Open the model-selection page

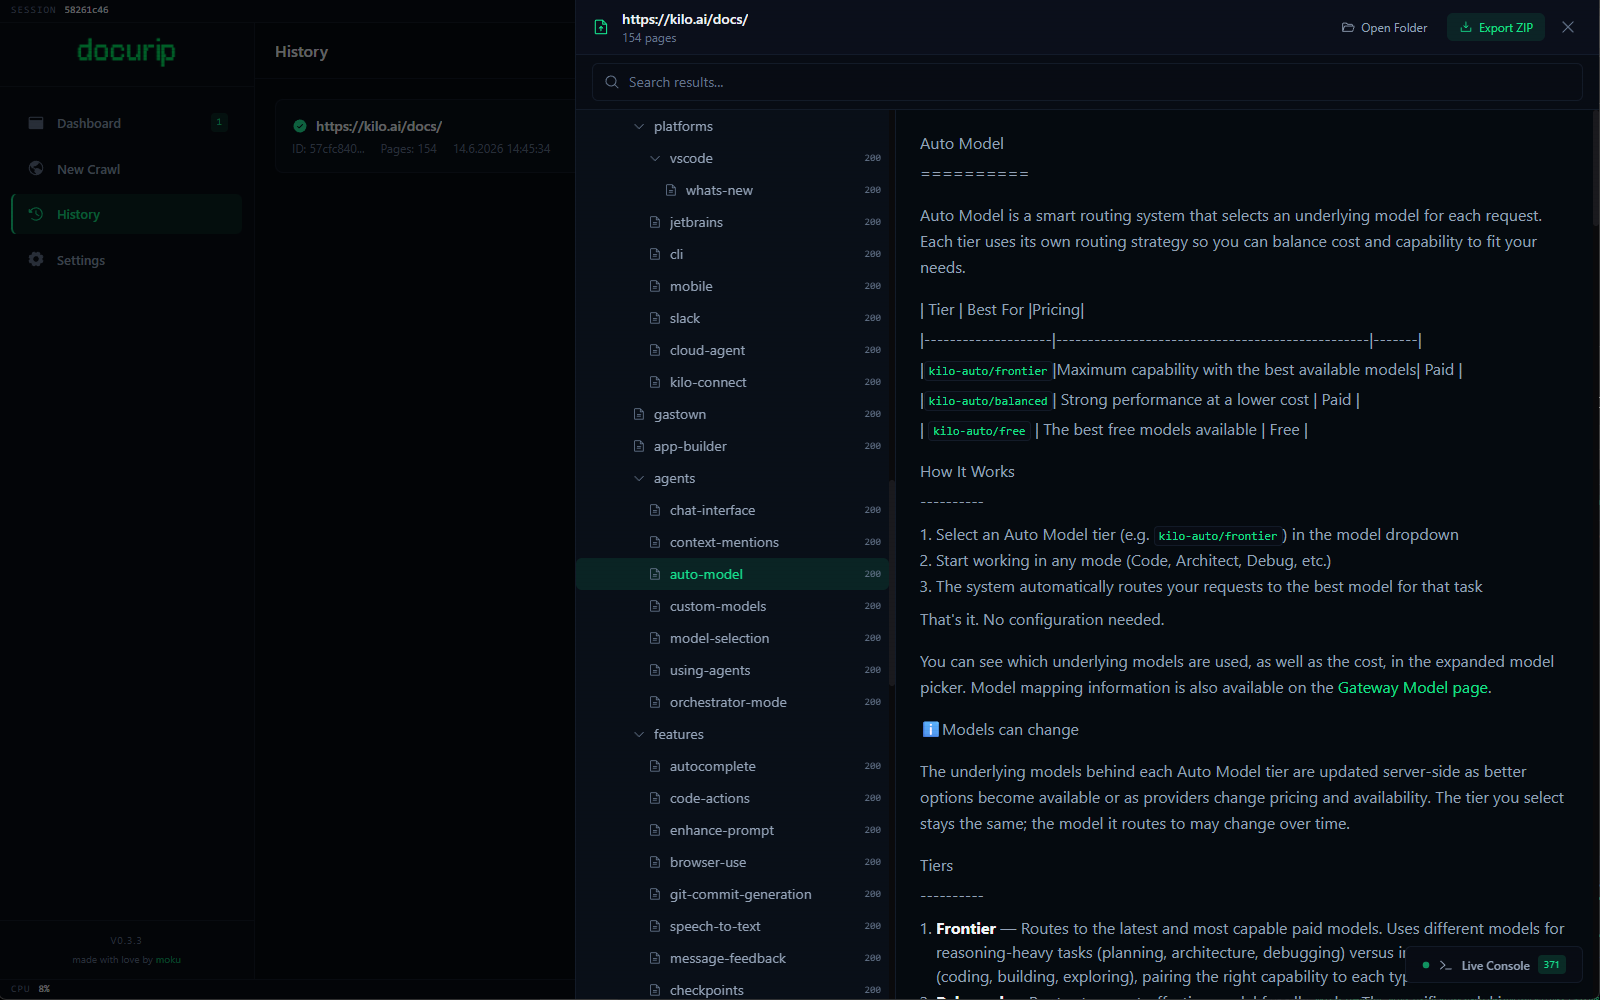(x=733, y=638)
